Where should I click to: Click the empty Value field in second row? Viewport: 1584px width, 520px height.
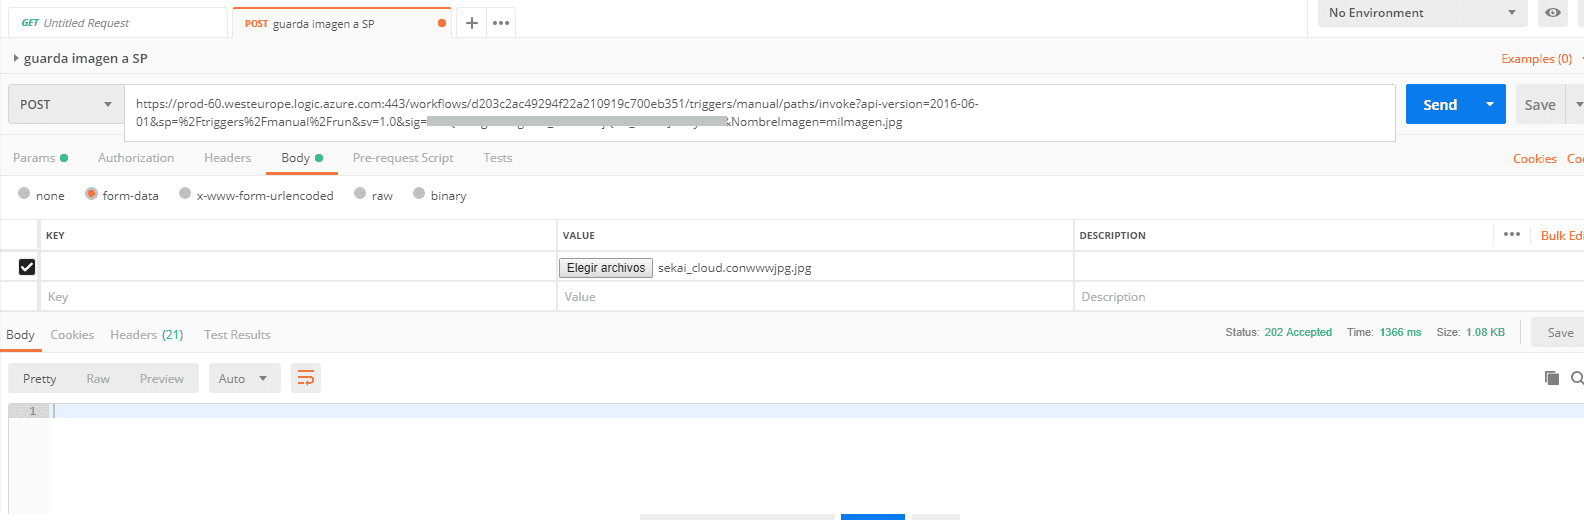pos(815,296)
